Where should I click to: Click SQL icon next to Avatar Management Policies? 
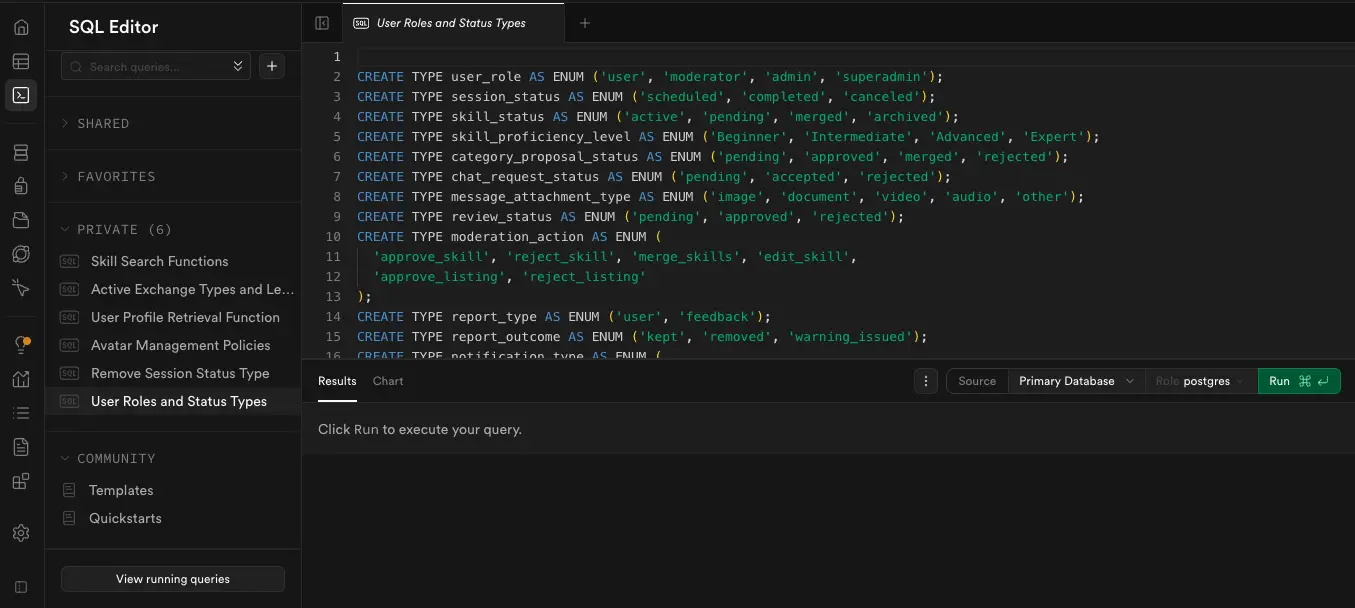[70, 345]
